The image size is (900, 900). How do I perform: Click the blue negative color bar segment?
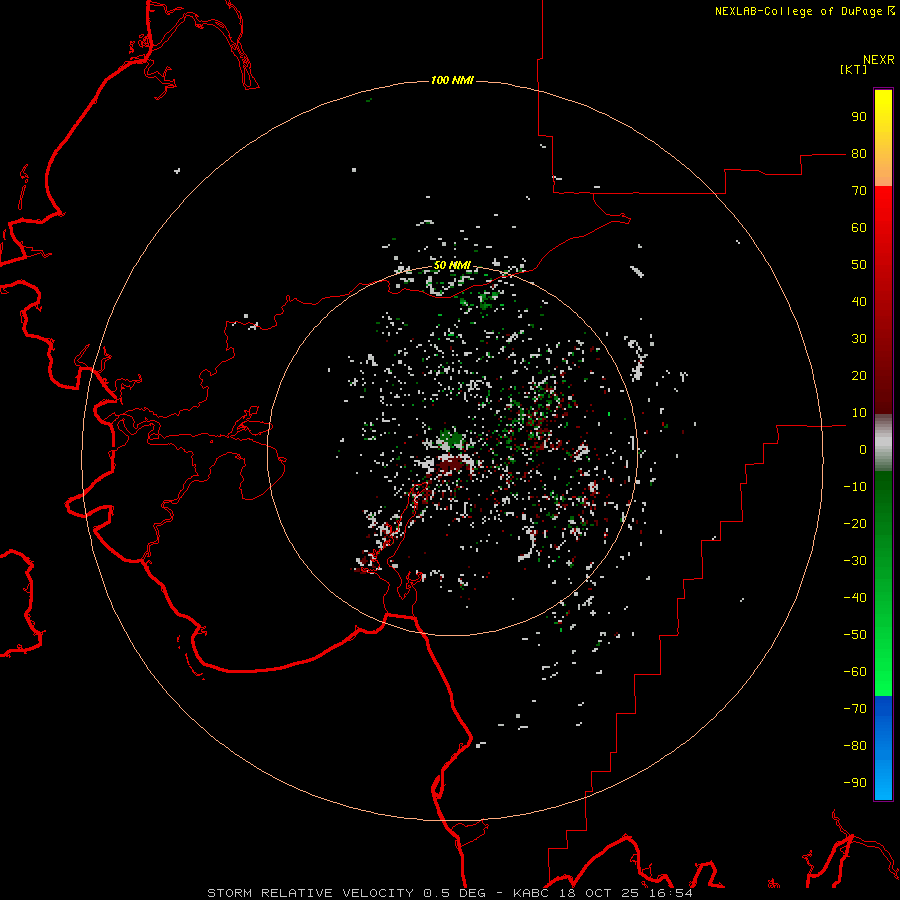(883, 748)
